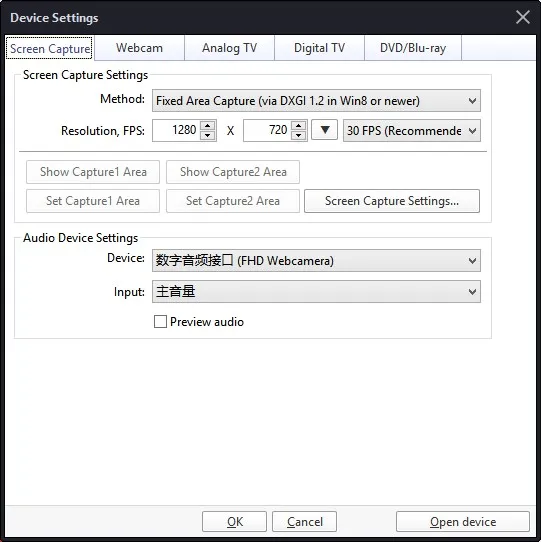
Task: Click the 1280 width input field
Action: click(177, 130)
